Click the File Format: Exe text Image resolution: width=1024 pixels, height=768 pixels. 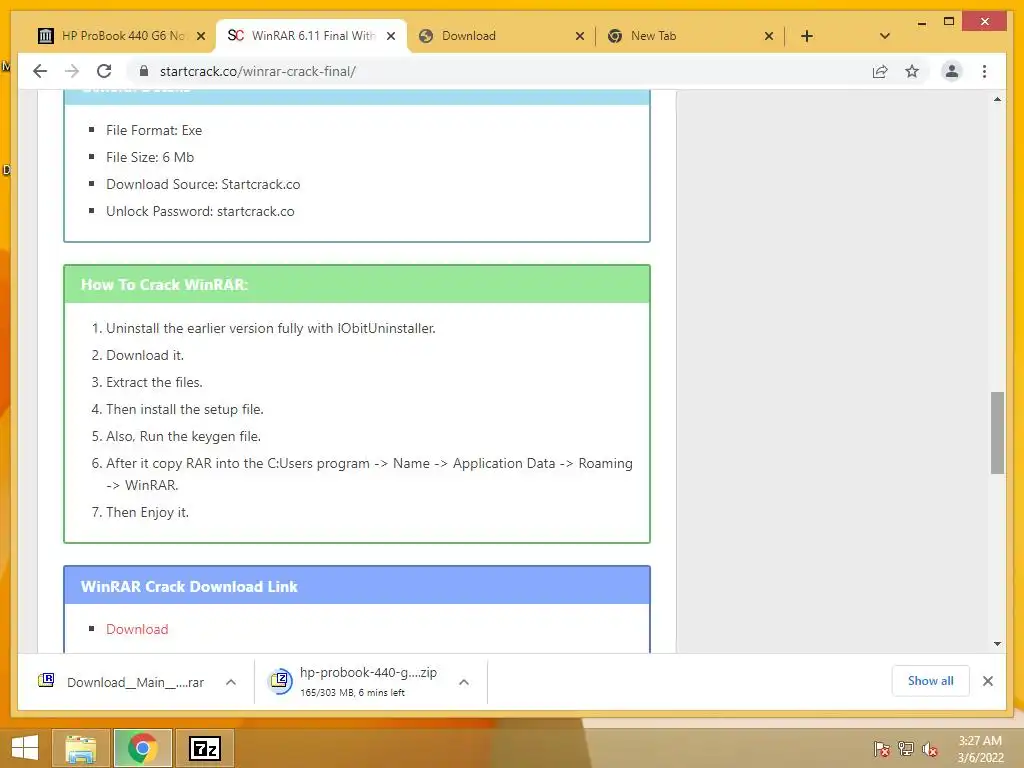(153, 130)
